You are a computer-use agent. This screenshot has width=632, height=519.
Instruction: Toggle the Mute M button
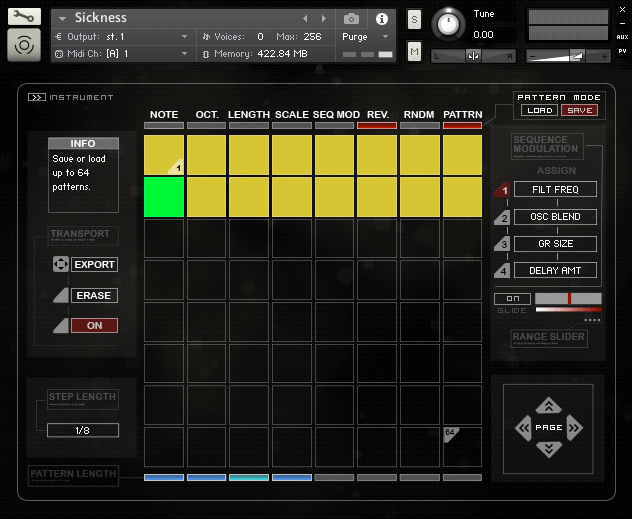[x=414, y=51]
